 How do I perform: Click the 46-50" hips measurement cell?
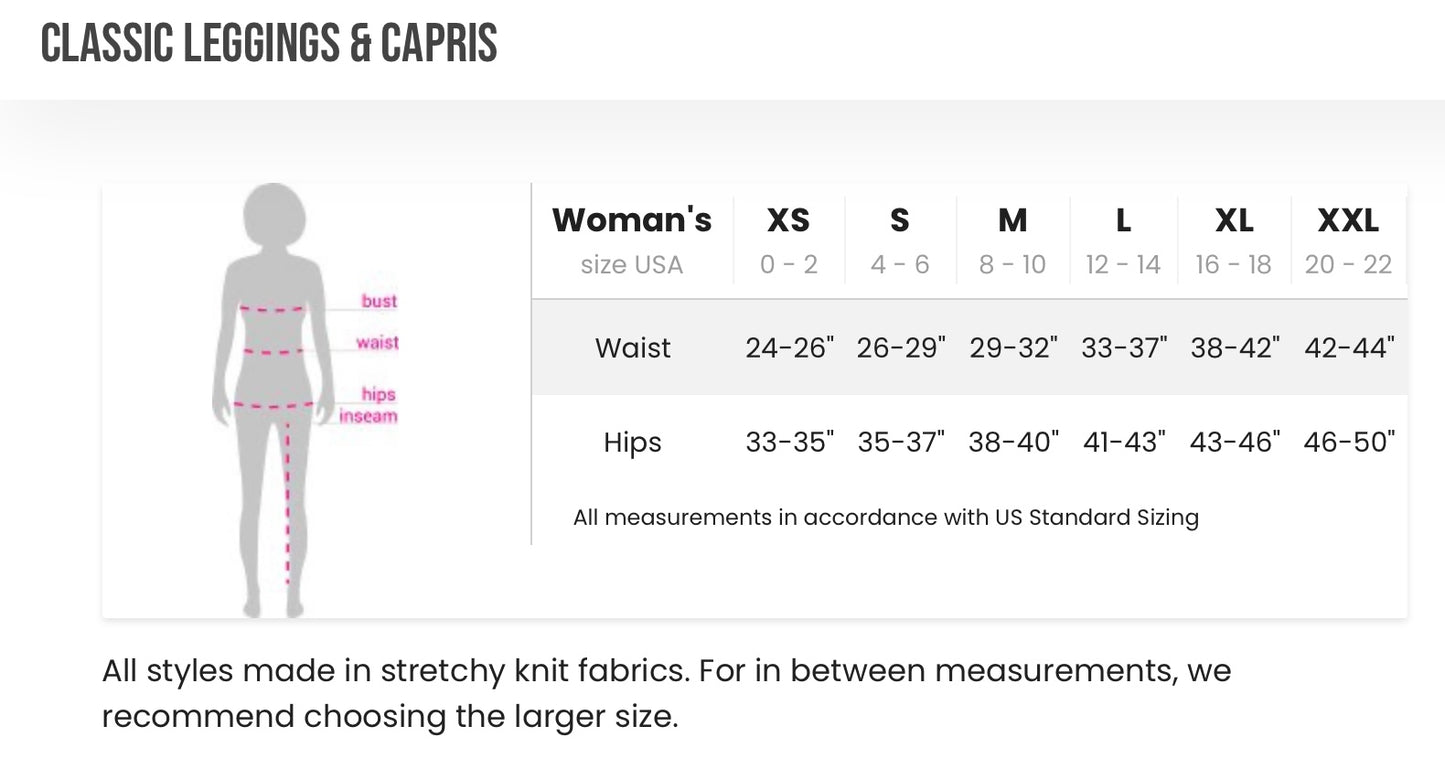1349,442
